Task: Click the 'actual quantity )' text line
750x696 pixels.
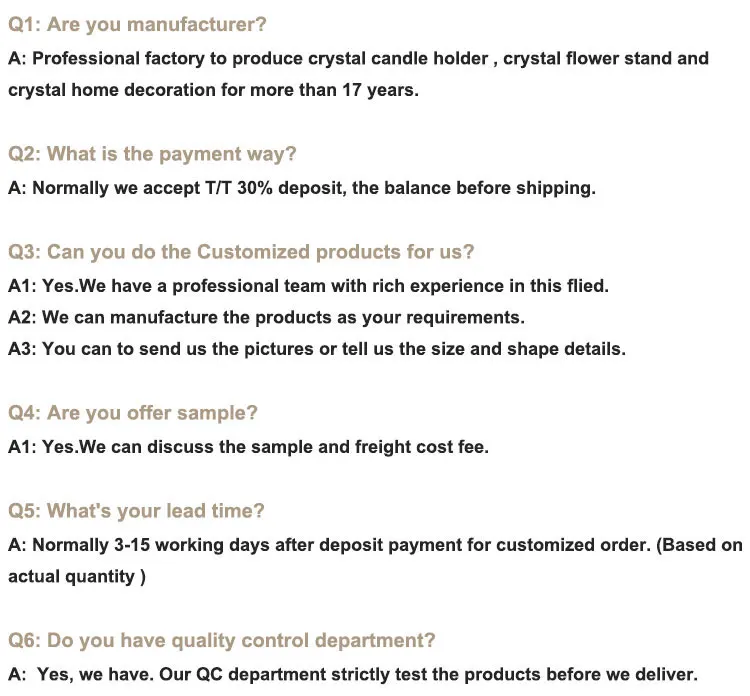Action: [x=77, y=576]
